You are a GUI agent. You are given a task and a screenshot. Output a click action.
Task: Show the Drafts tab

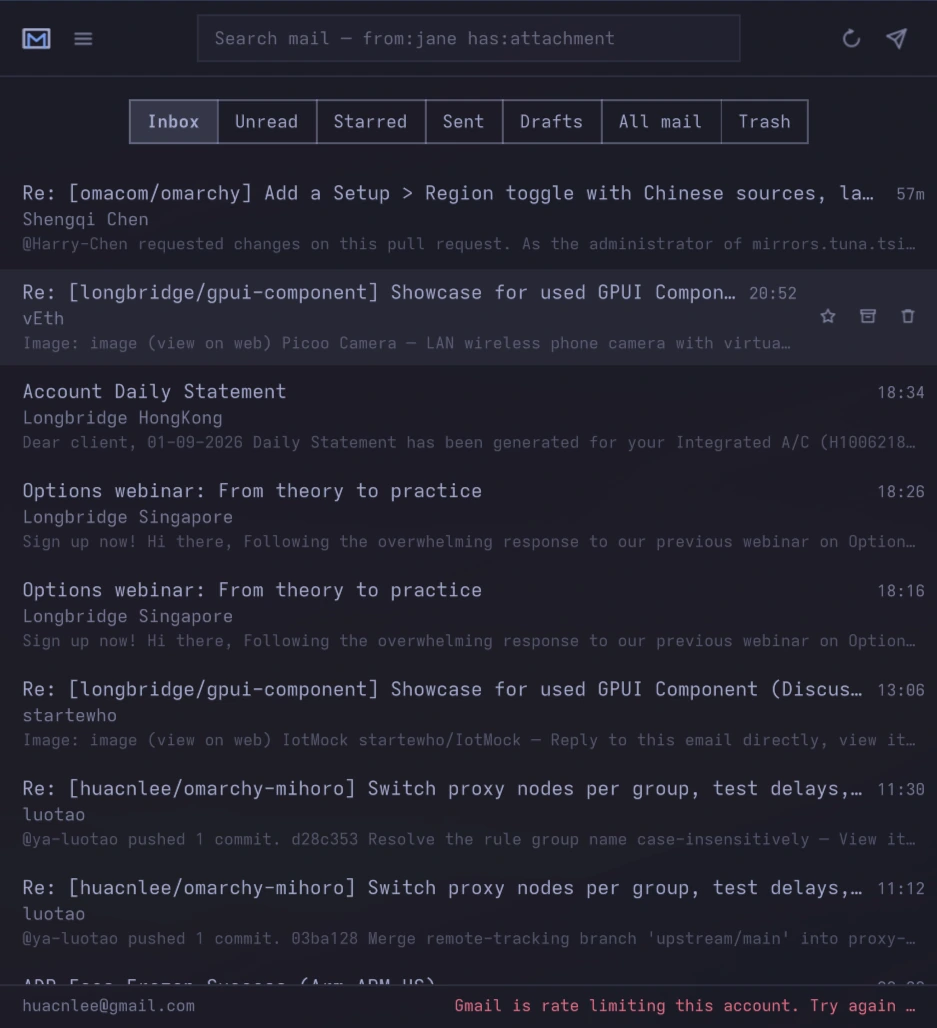pyautogui.click(x=551, y=122)
